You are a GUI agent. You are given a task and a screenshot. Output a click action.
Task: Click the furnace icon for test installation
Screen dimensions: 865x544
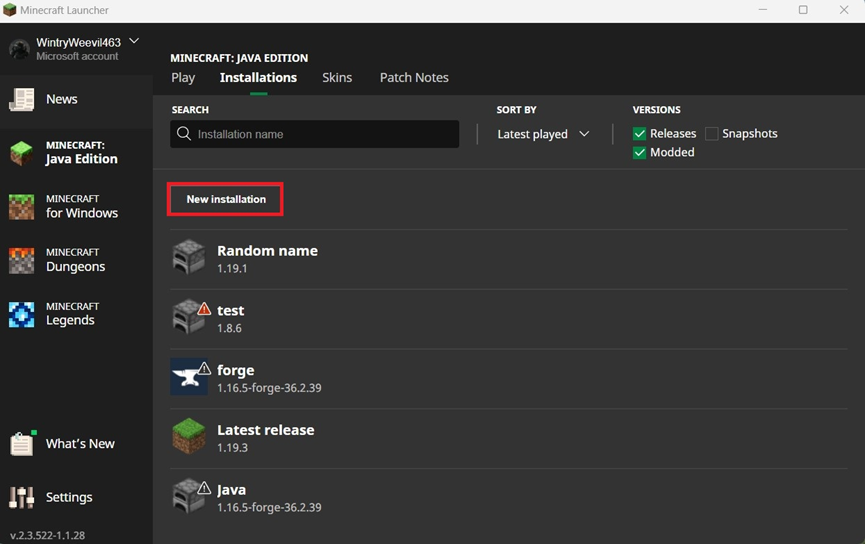point(189,317)
